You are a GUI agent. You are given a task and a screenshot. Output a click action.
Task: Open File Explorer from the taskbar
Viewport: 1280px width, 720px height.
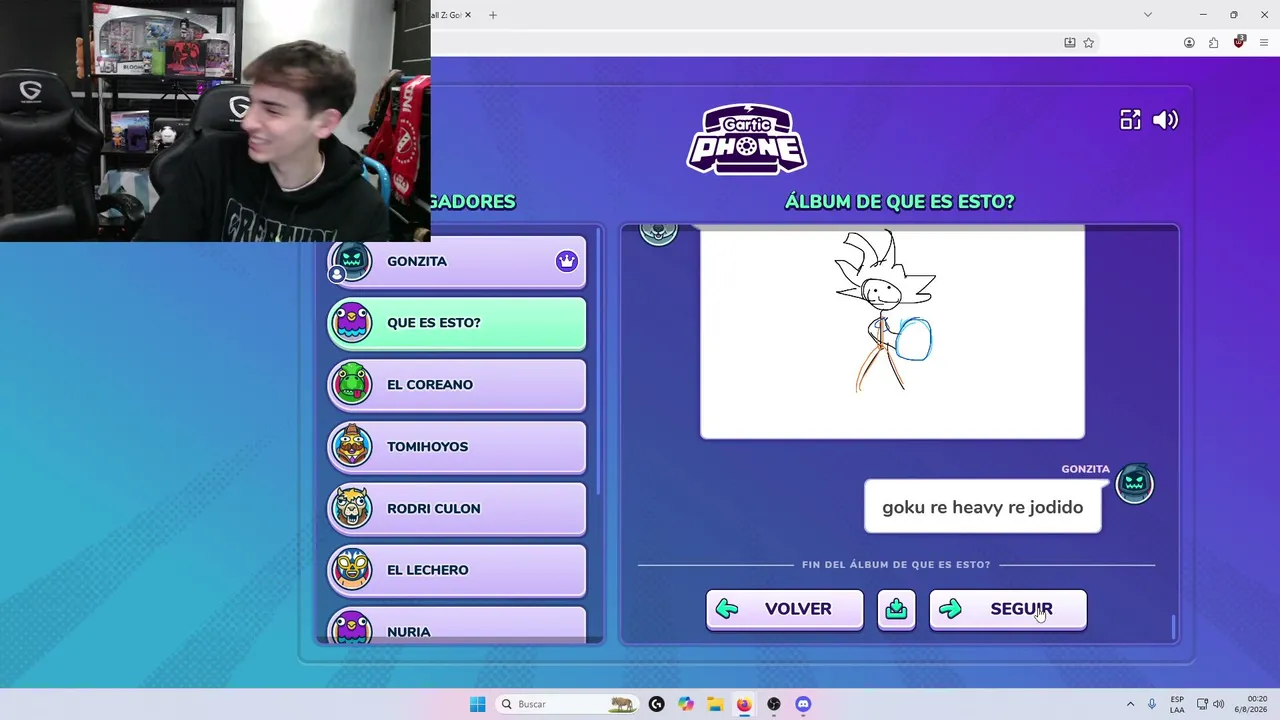[x=715, y=704]
